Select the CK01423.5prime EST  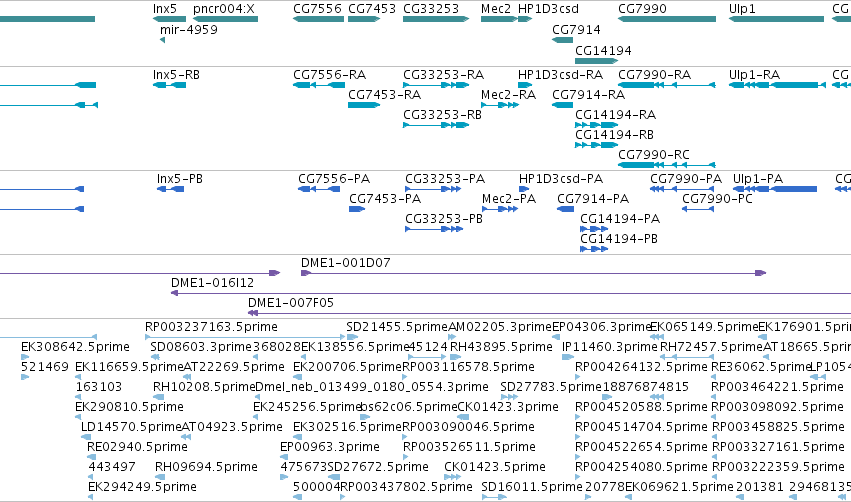coord(452,478)
